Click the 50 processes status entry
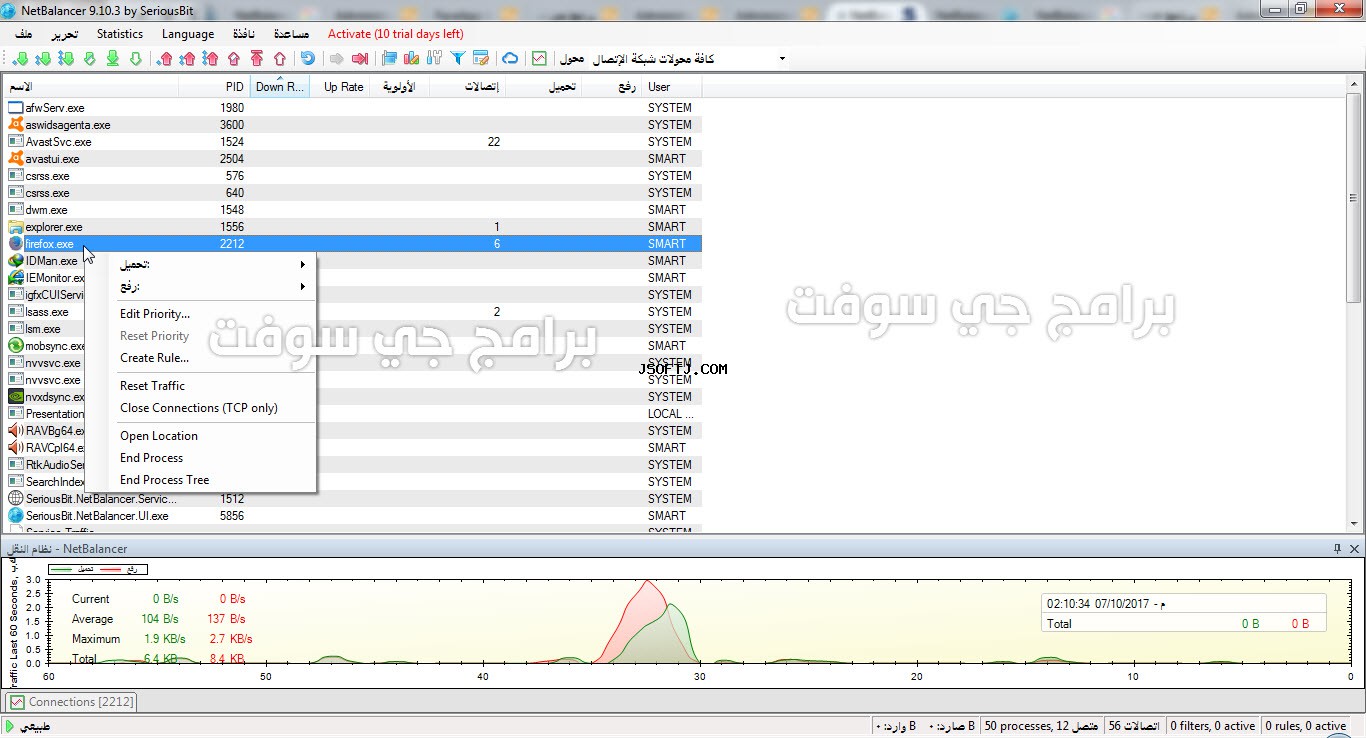The height and width of the screenshot is (738, 1366). click(x=1040, y=726)
